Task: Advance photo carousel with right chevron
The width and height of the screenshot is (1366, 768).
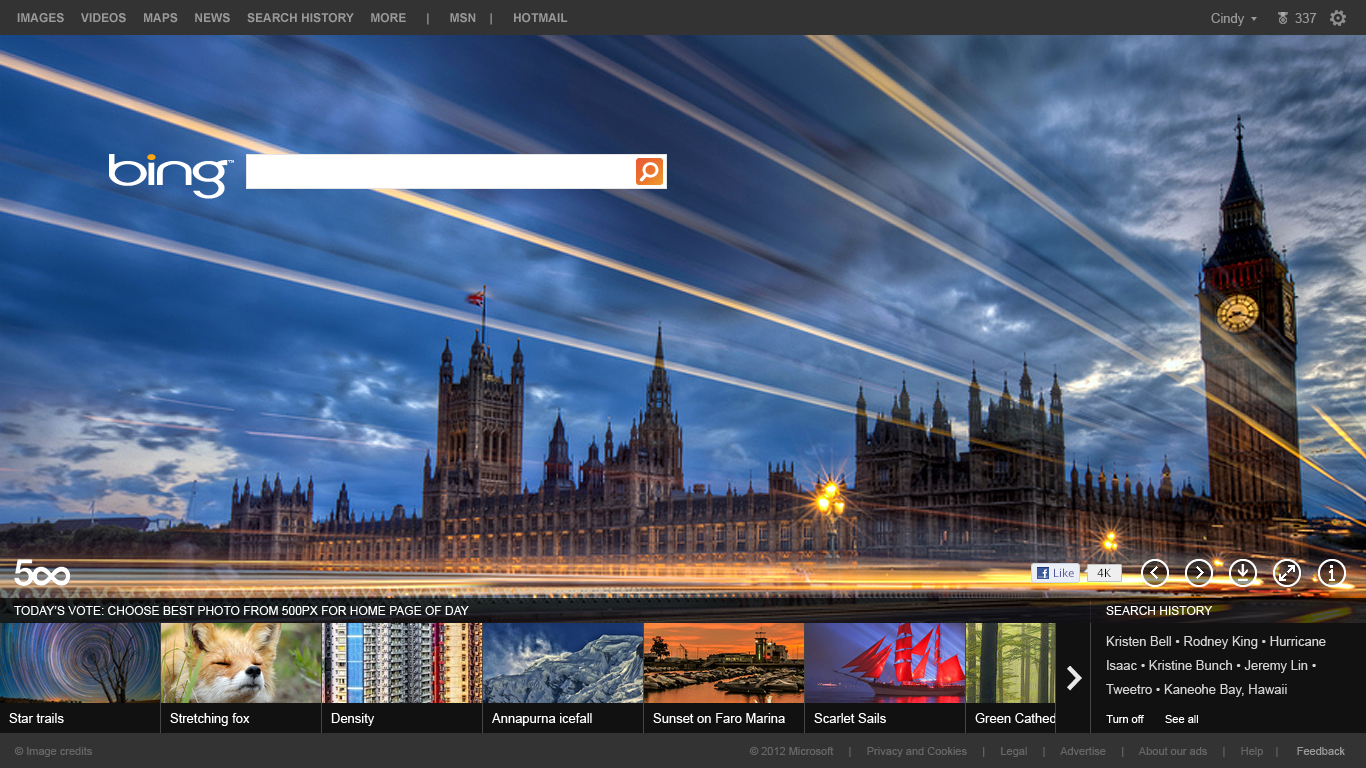Action: 1074,678
